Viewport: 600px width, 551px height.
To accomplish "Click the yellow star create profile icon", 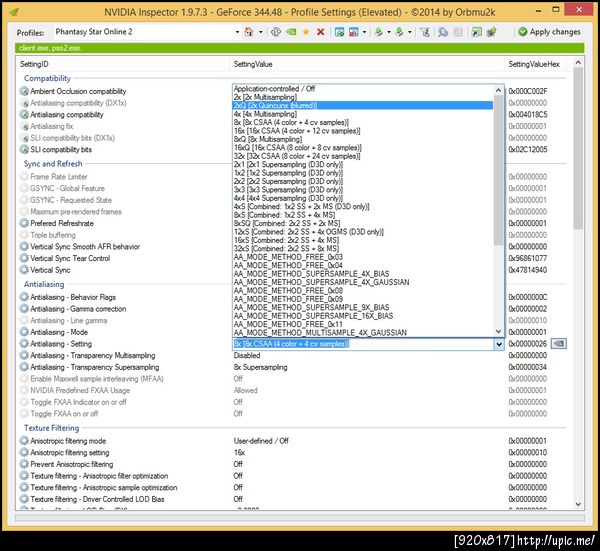I will (x=306, y=32).
